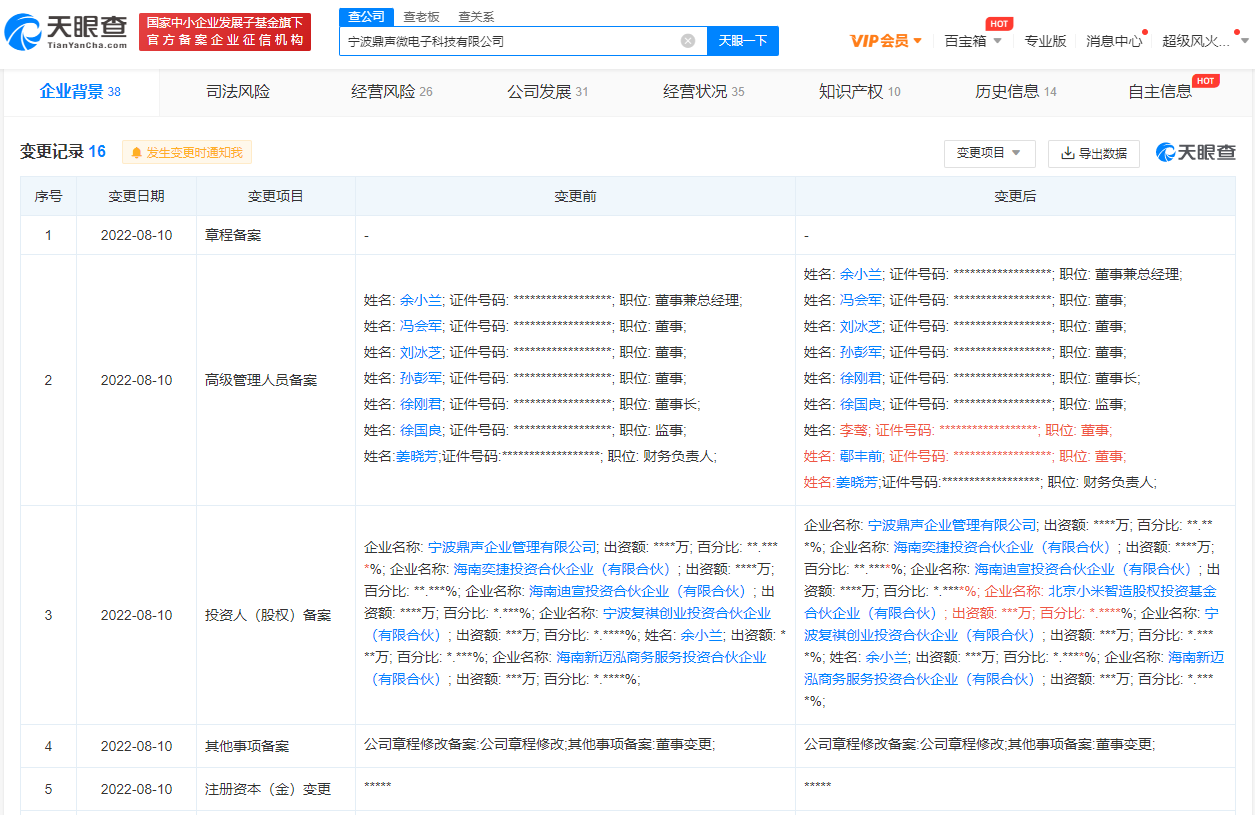Clear the search box with the X icon
Viewport: 1255px width, 815px height.
tap(688, 41)
